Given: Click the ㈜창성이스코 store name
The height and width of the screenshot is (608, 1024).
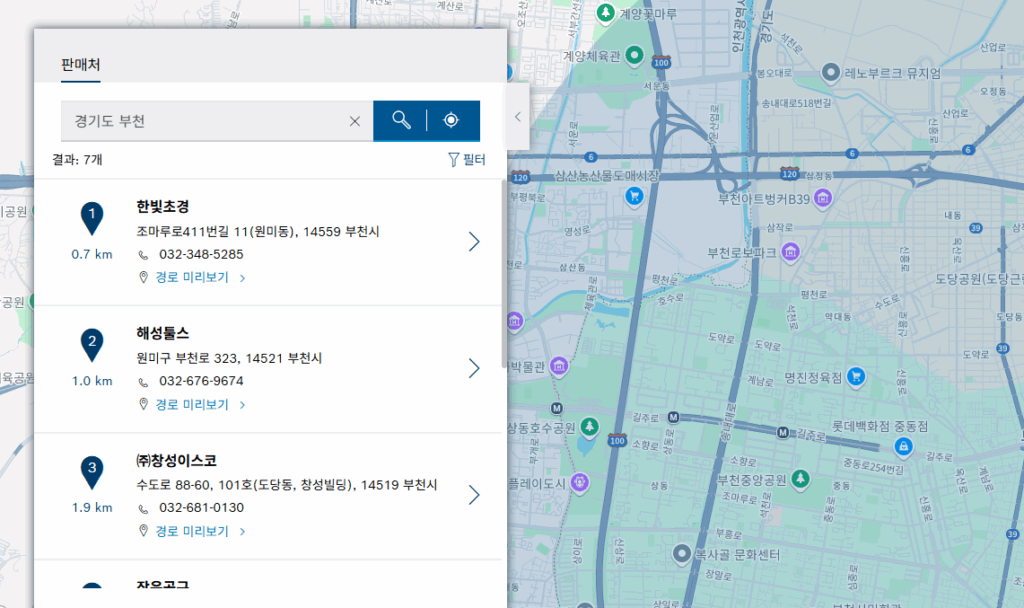Looking at the screenshot, I should [176, 460].
